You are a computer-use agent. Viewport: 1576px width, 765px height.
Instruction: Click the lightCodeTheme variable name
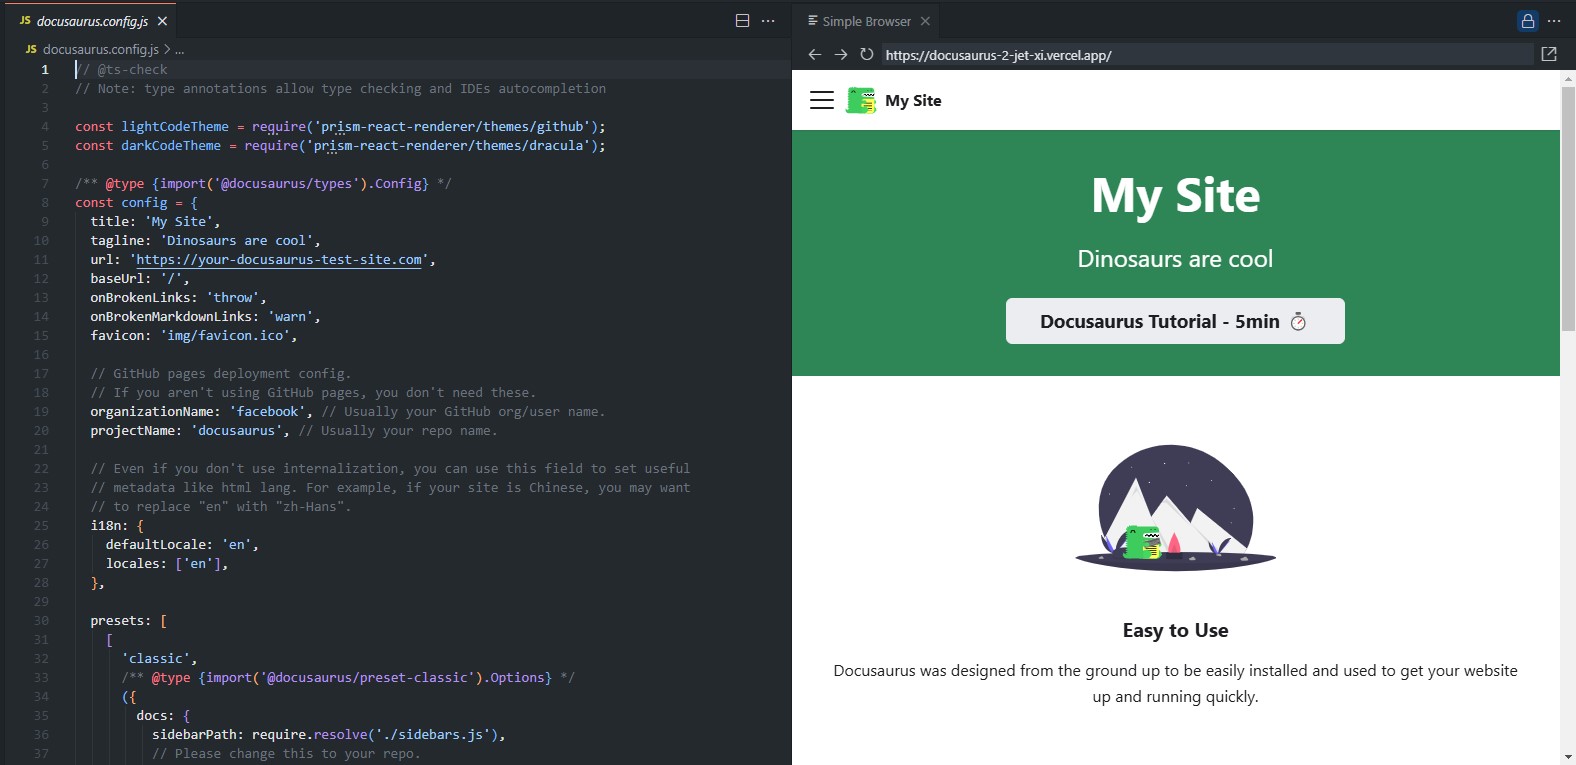175,126
